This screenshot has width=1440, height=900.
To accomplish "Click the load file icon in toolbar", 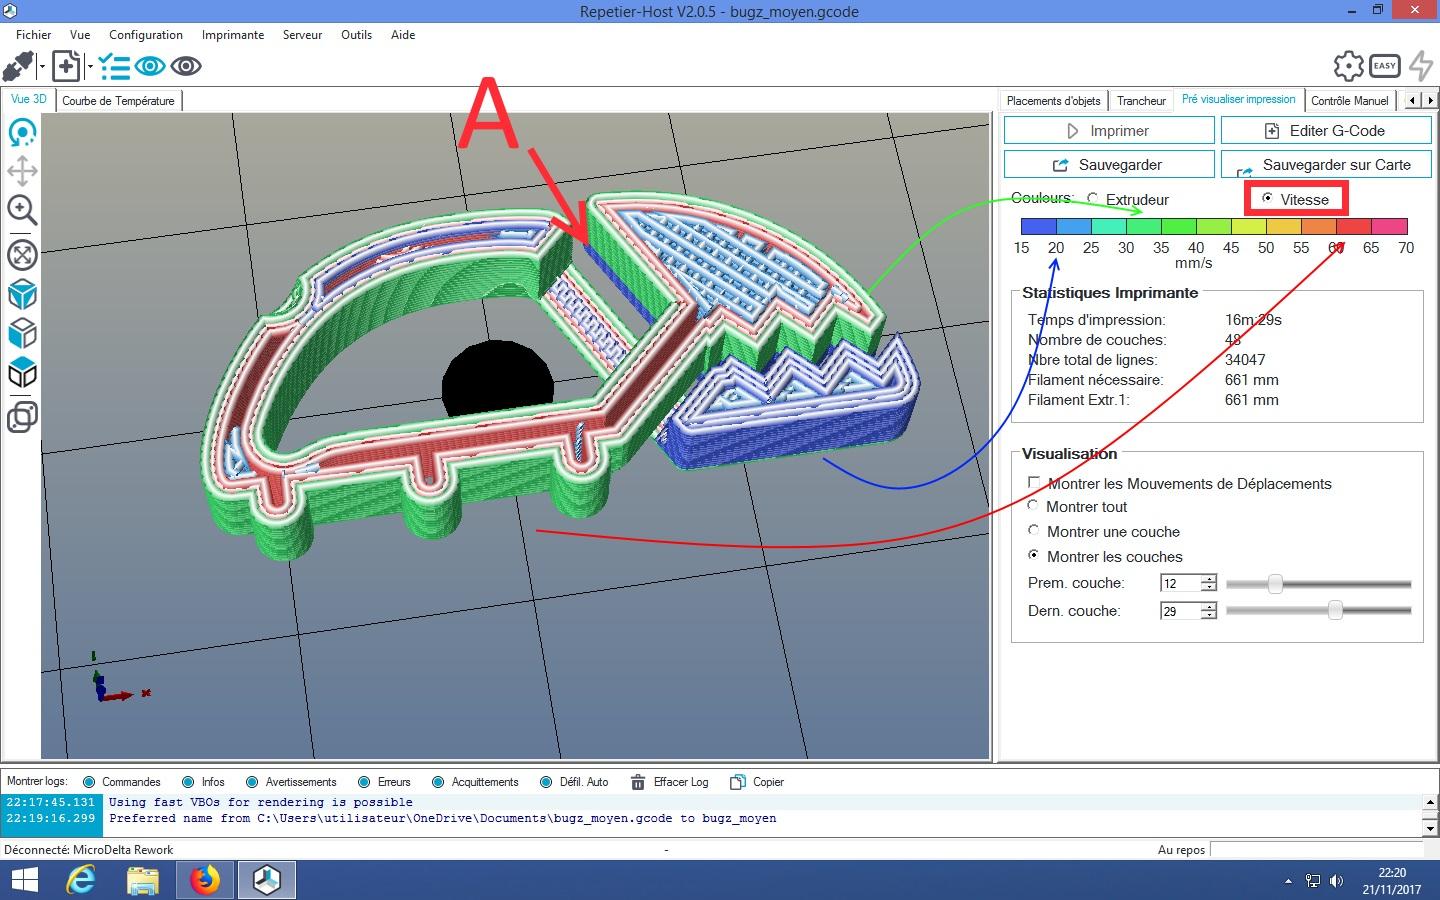I will [x=66, y=67].
